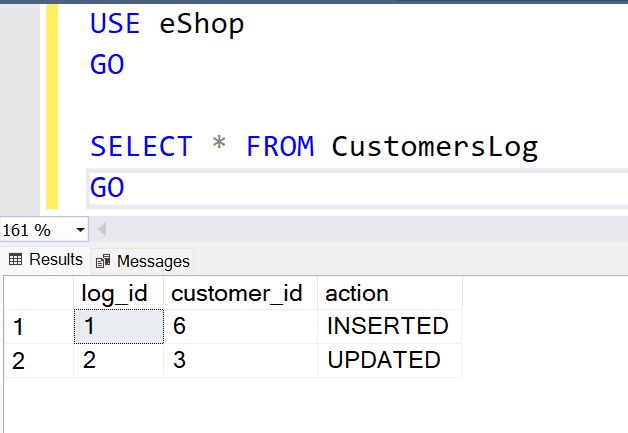Click customer_id cell with value 6
The image size is (628, 433).
click(240, 326)
